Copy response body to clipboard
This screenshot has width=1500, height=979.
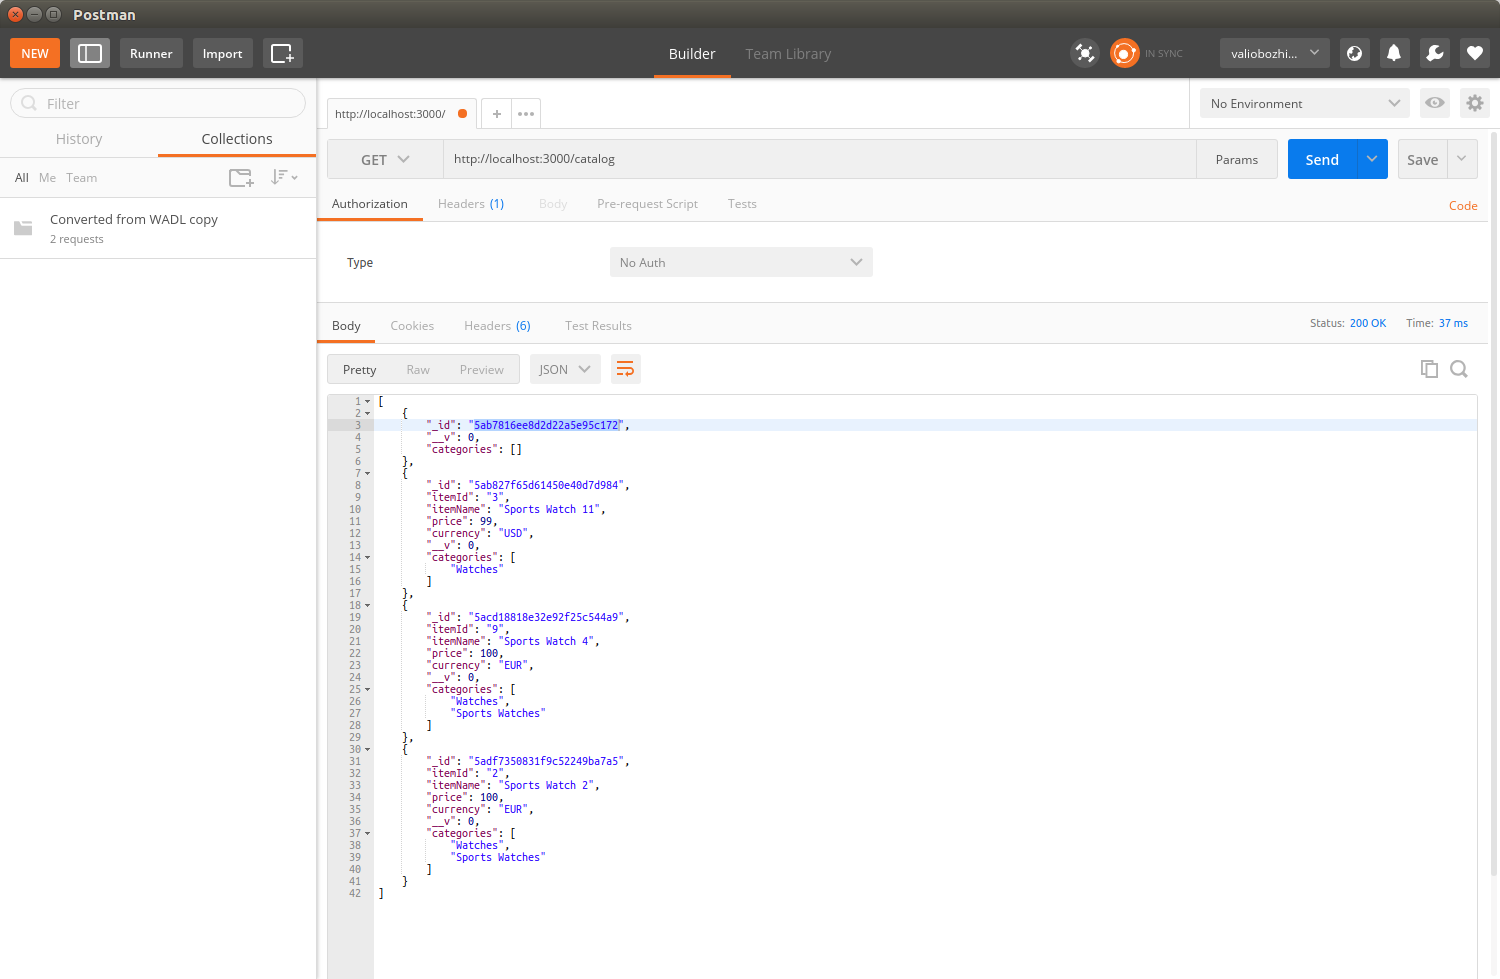[x=1429, y=369]
